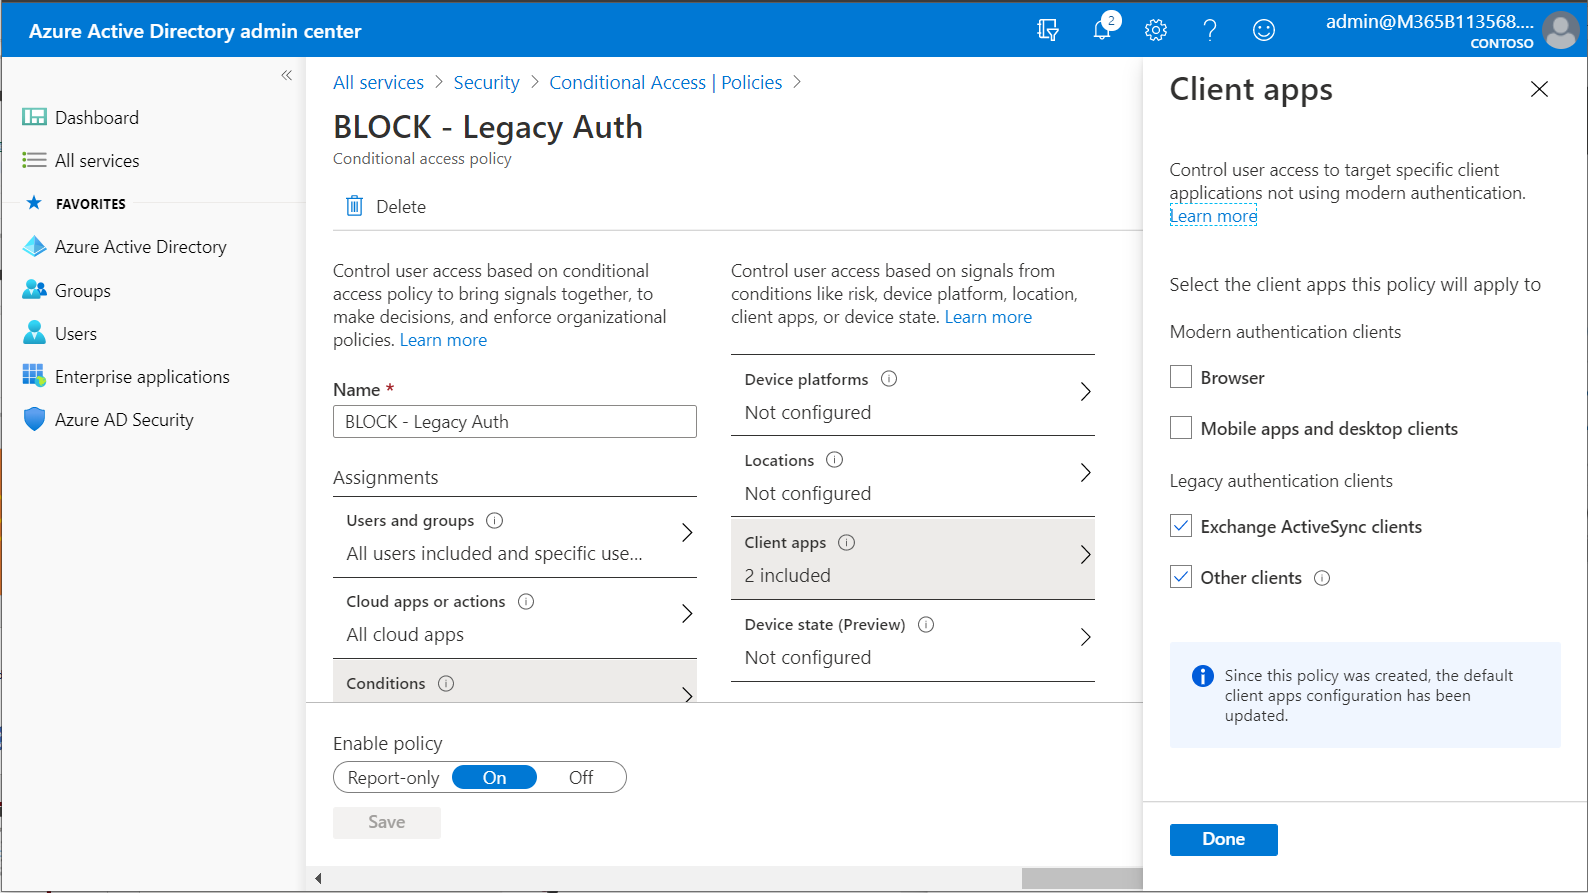Open Learn more link in Client apps panel
Viewport: 1588px width, 893px height.
coord(1213,216)
